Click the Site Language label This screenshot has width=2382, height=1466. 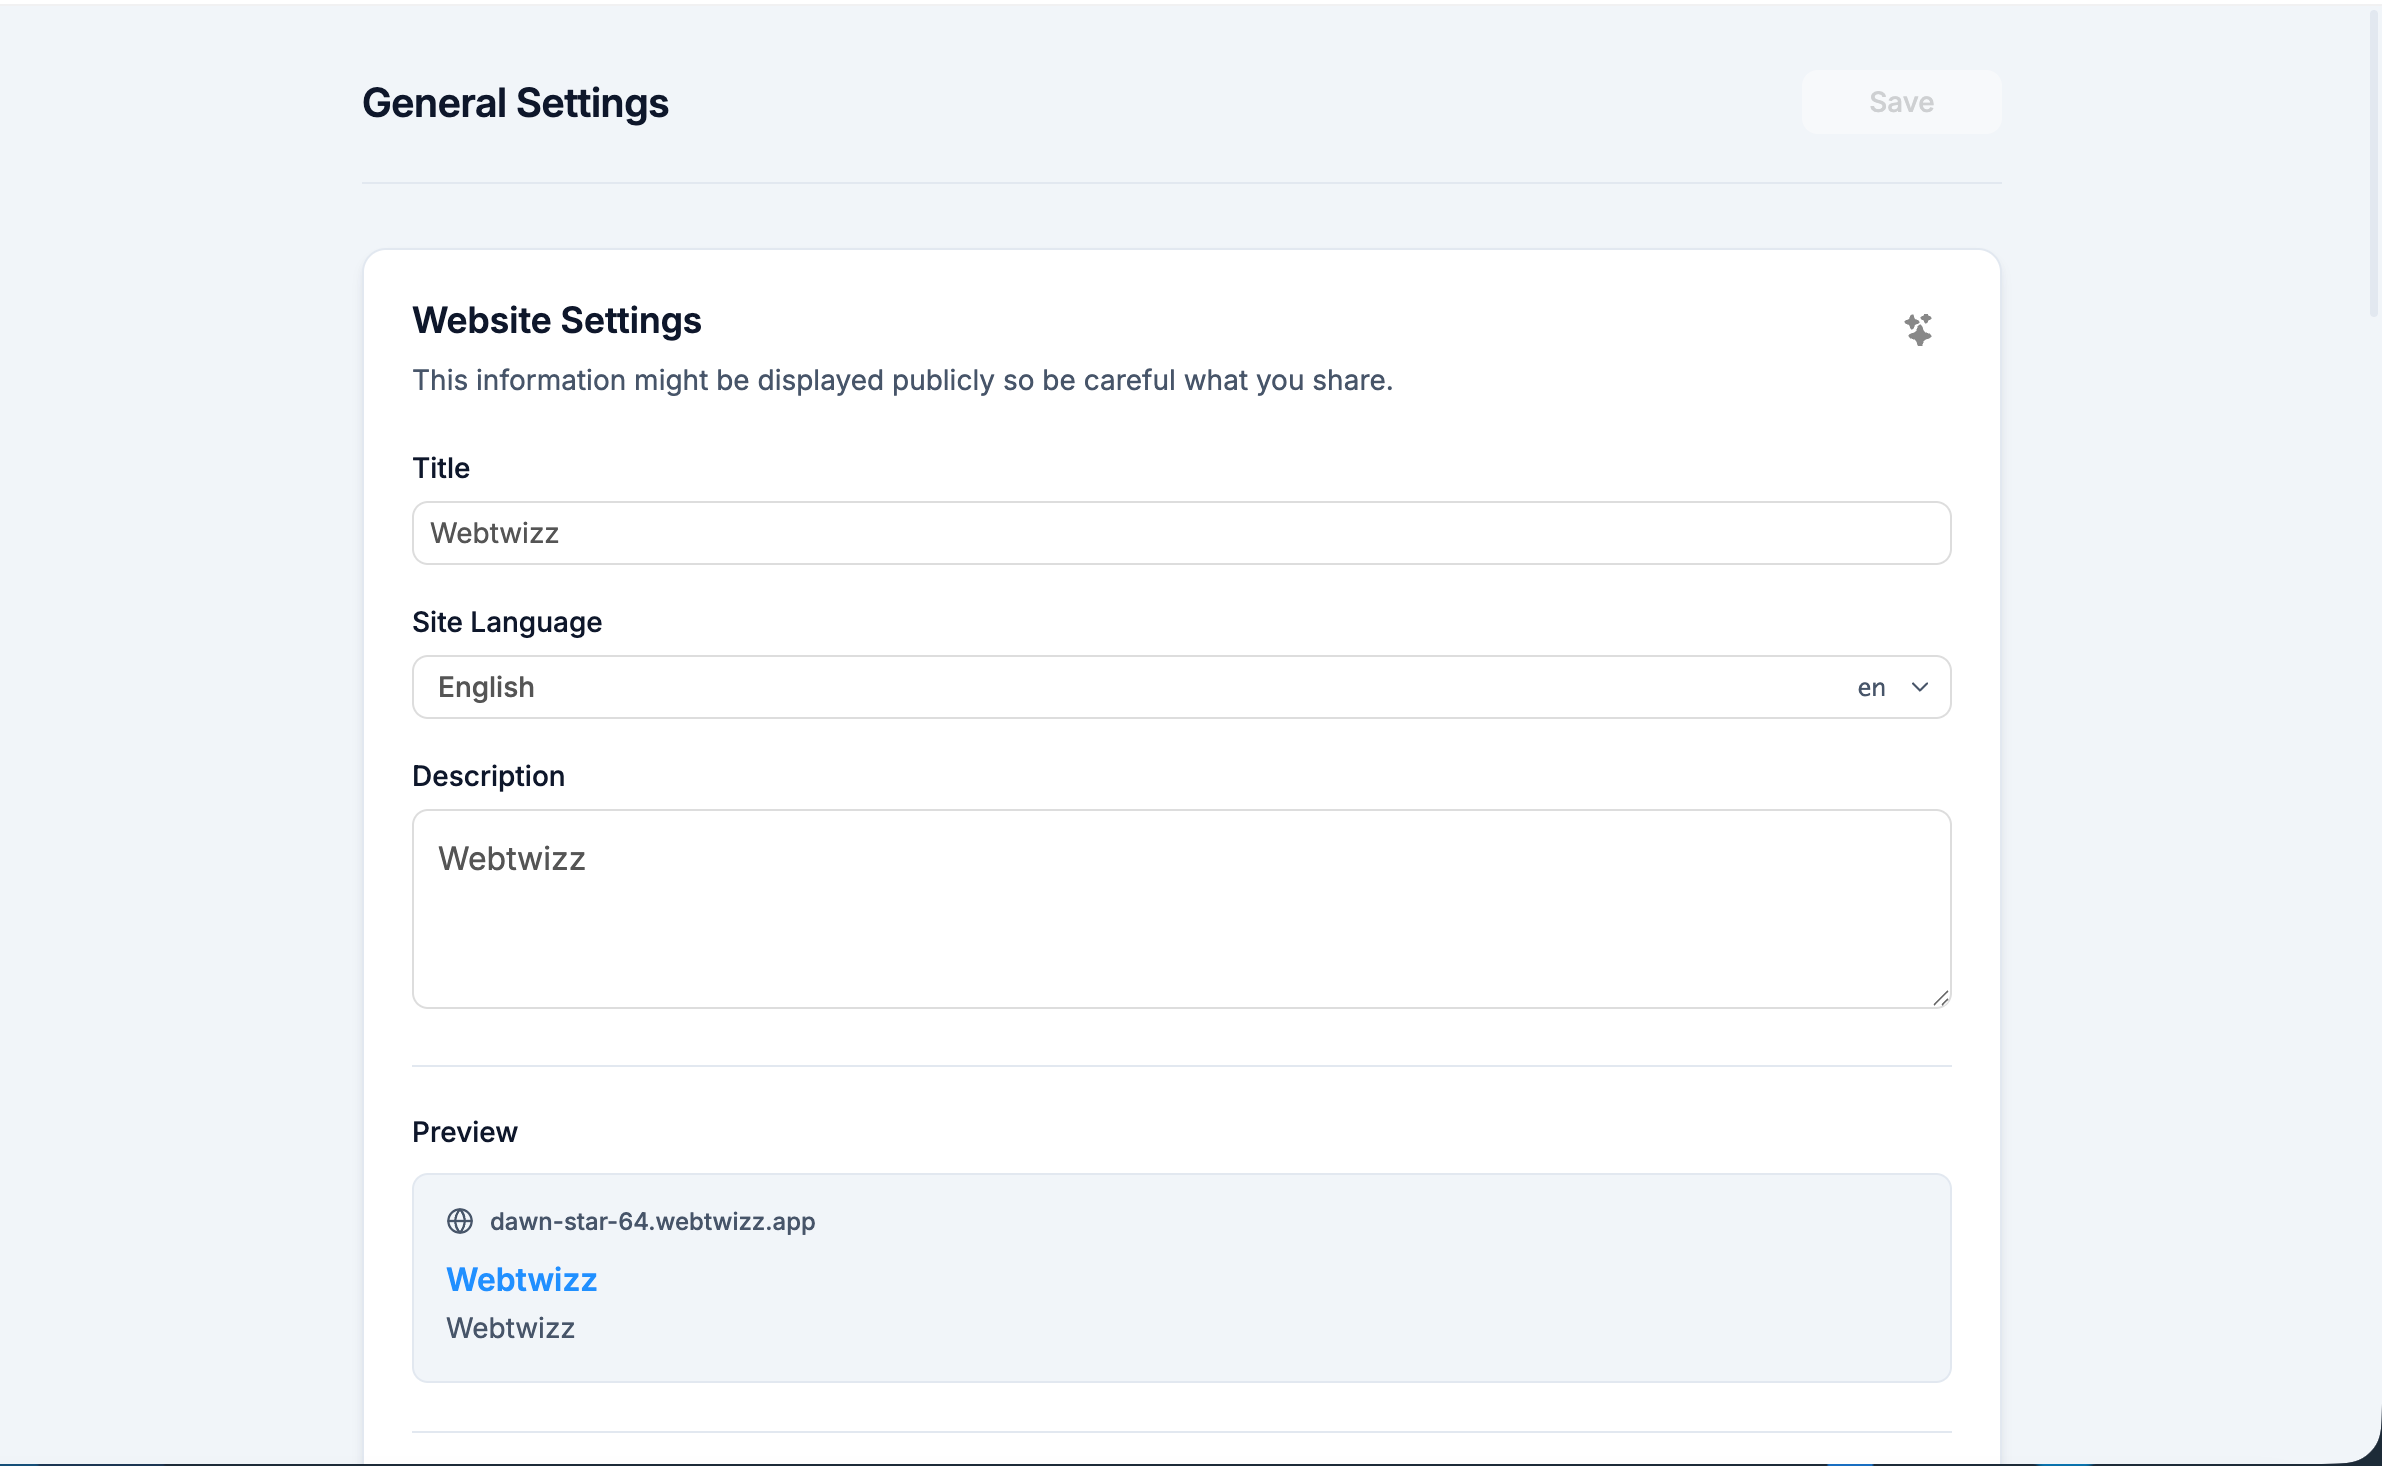click(507, 622)
